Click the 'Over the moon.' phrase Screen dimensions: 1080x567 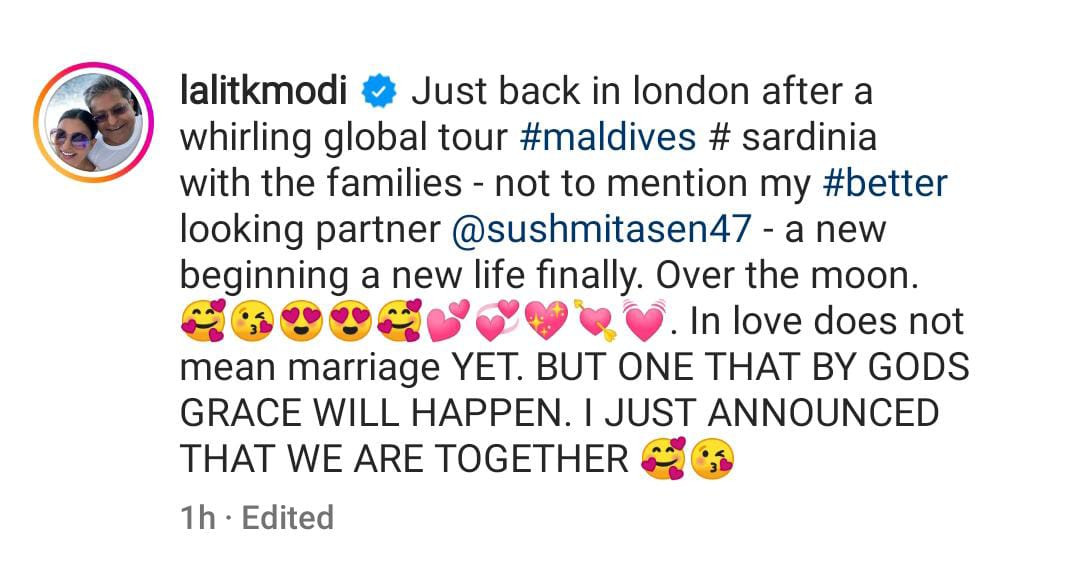pos(787,276)
